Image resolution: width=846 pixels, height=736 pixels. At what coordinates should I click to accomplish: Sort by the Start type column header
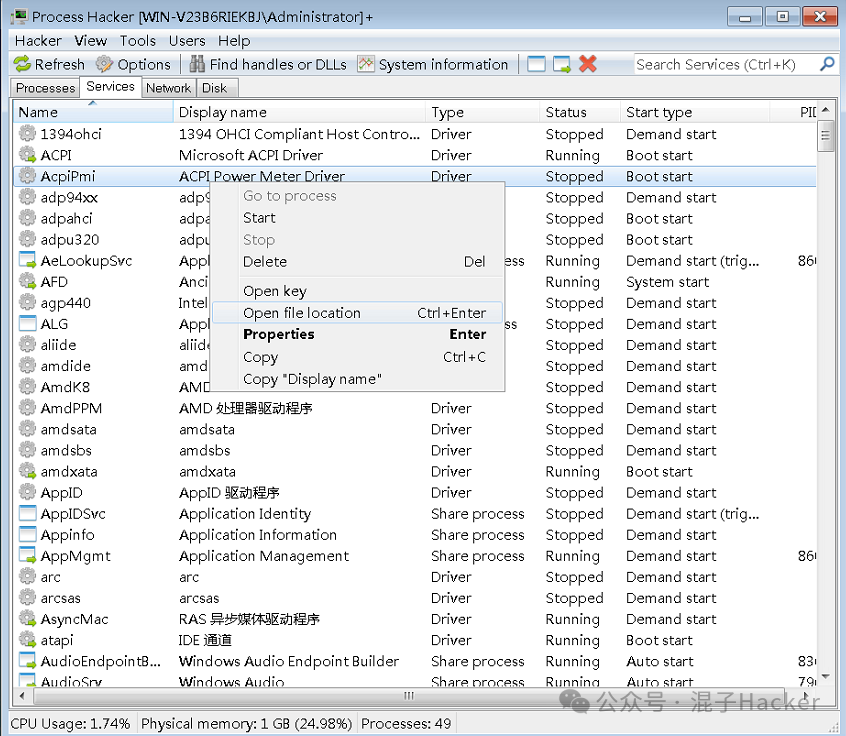click(659, 112)
